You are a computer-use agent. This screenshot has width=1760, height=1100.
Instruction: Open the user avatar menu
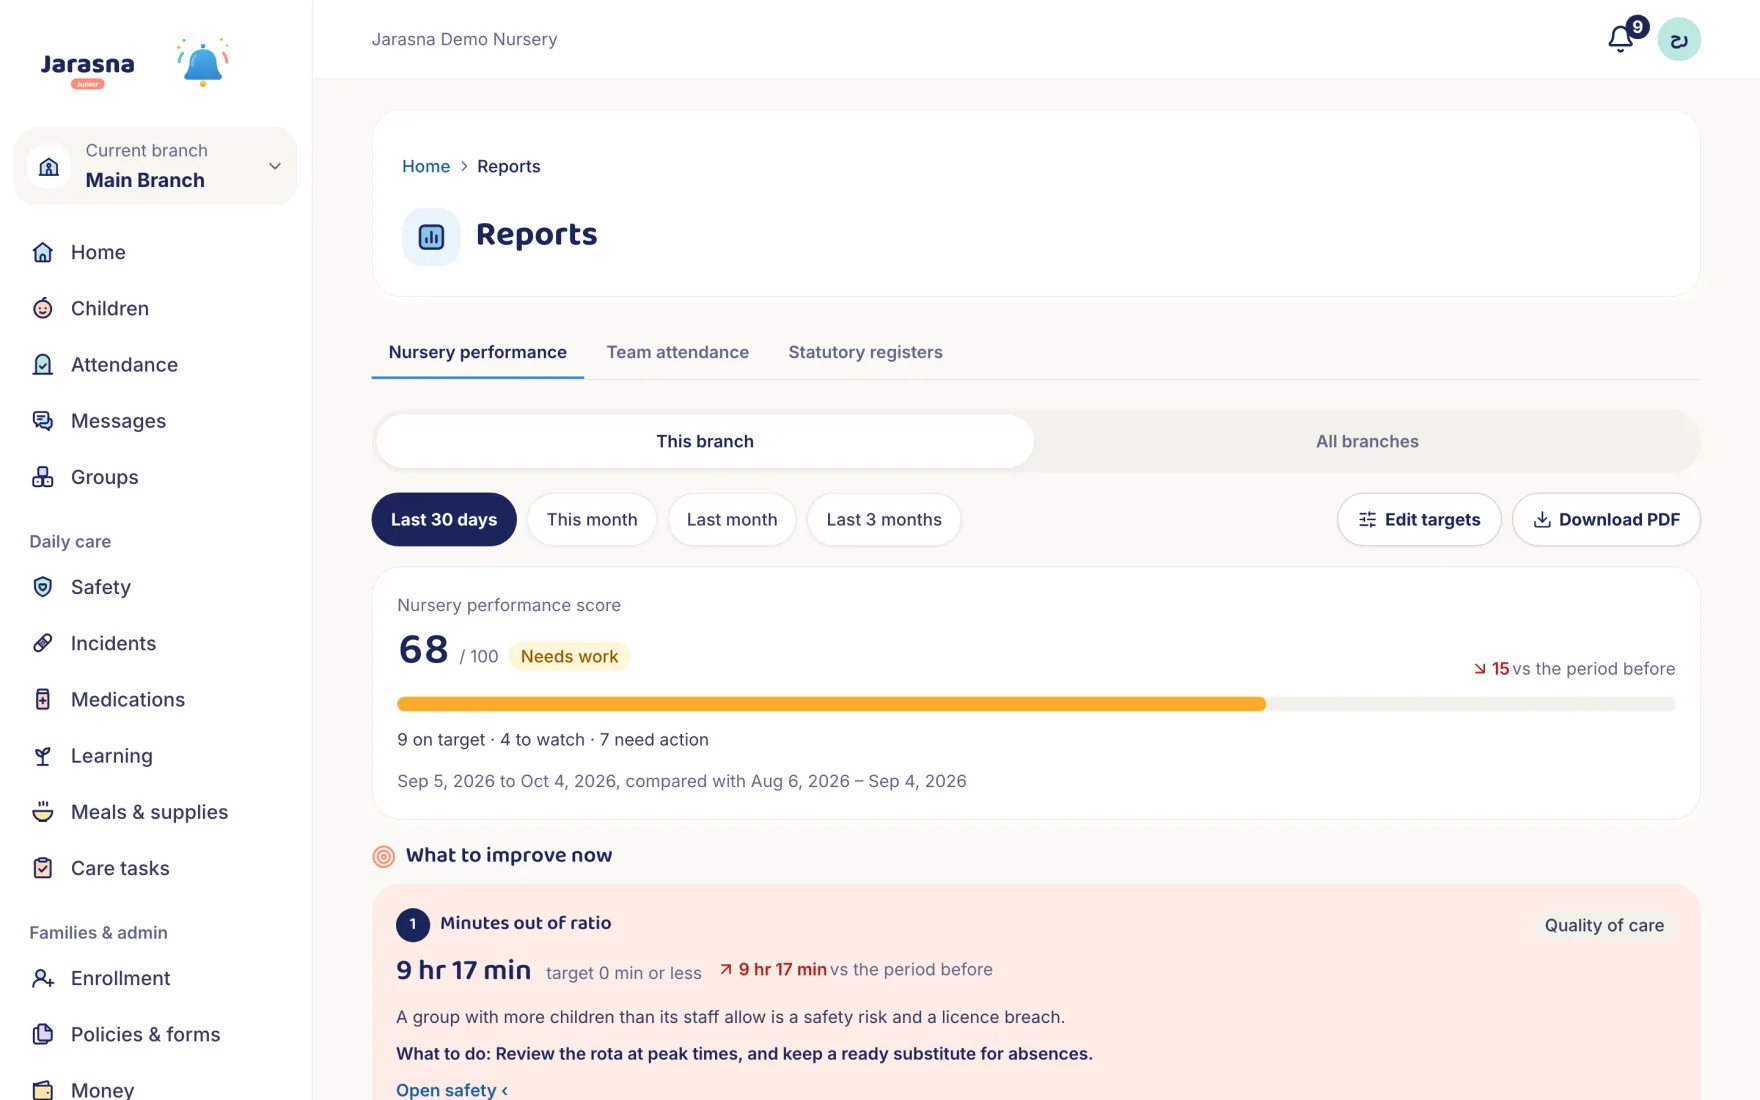[1679, 39]
